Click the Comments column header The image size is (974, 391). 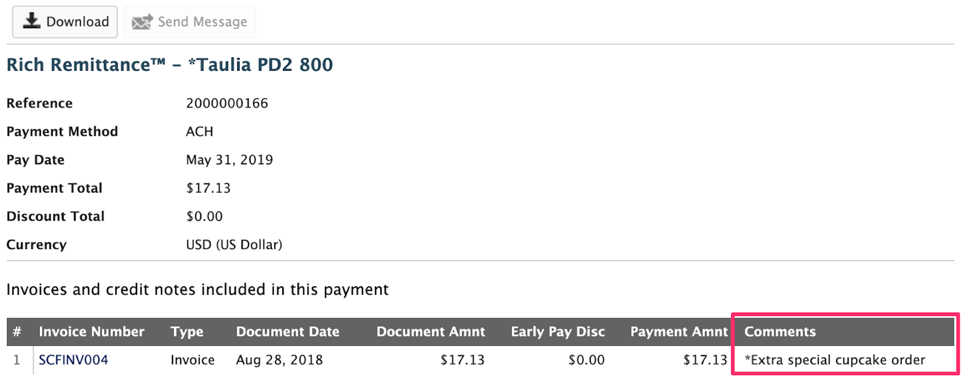pyautogui.click(x=780, y=332)
